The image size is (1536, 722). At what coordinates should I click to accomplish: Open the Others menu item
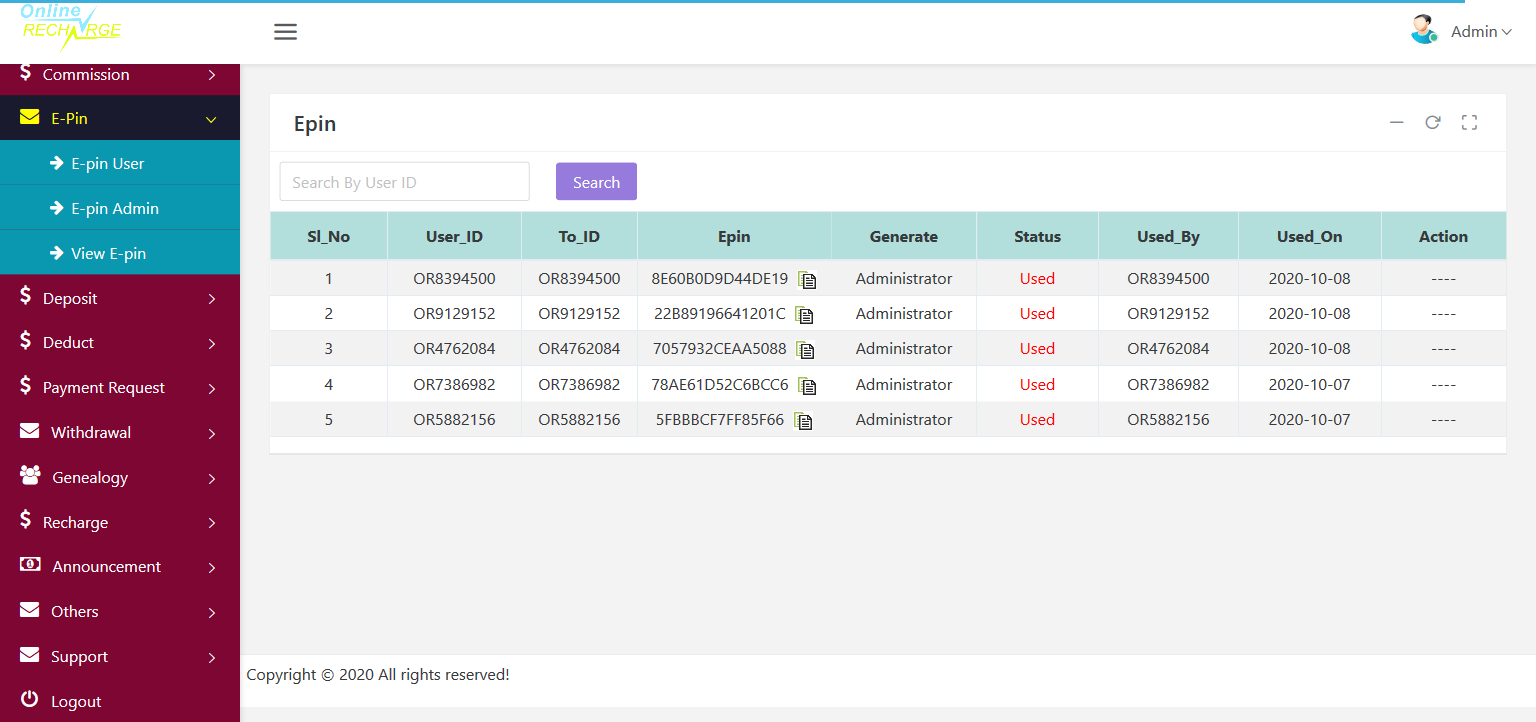[x=120, y=611]
